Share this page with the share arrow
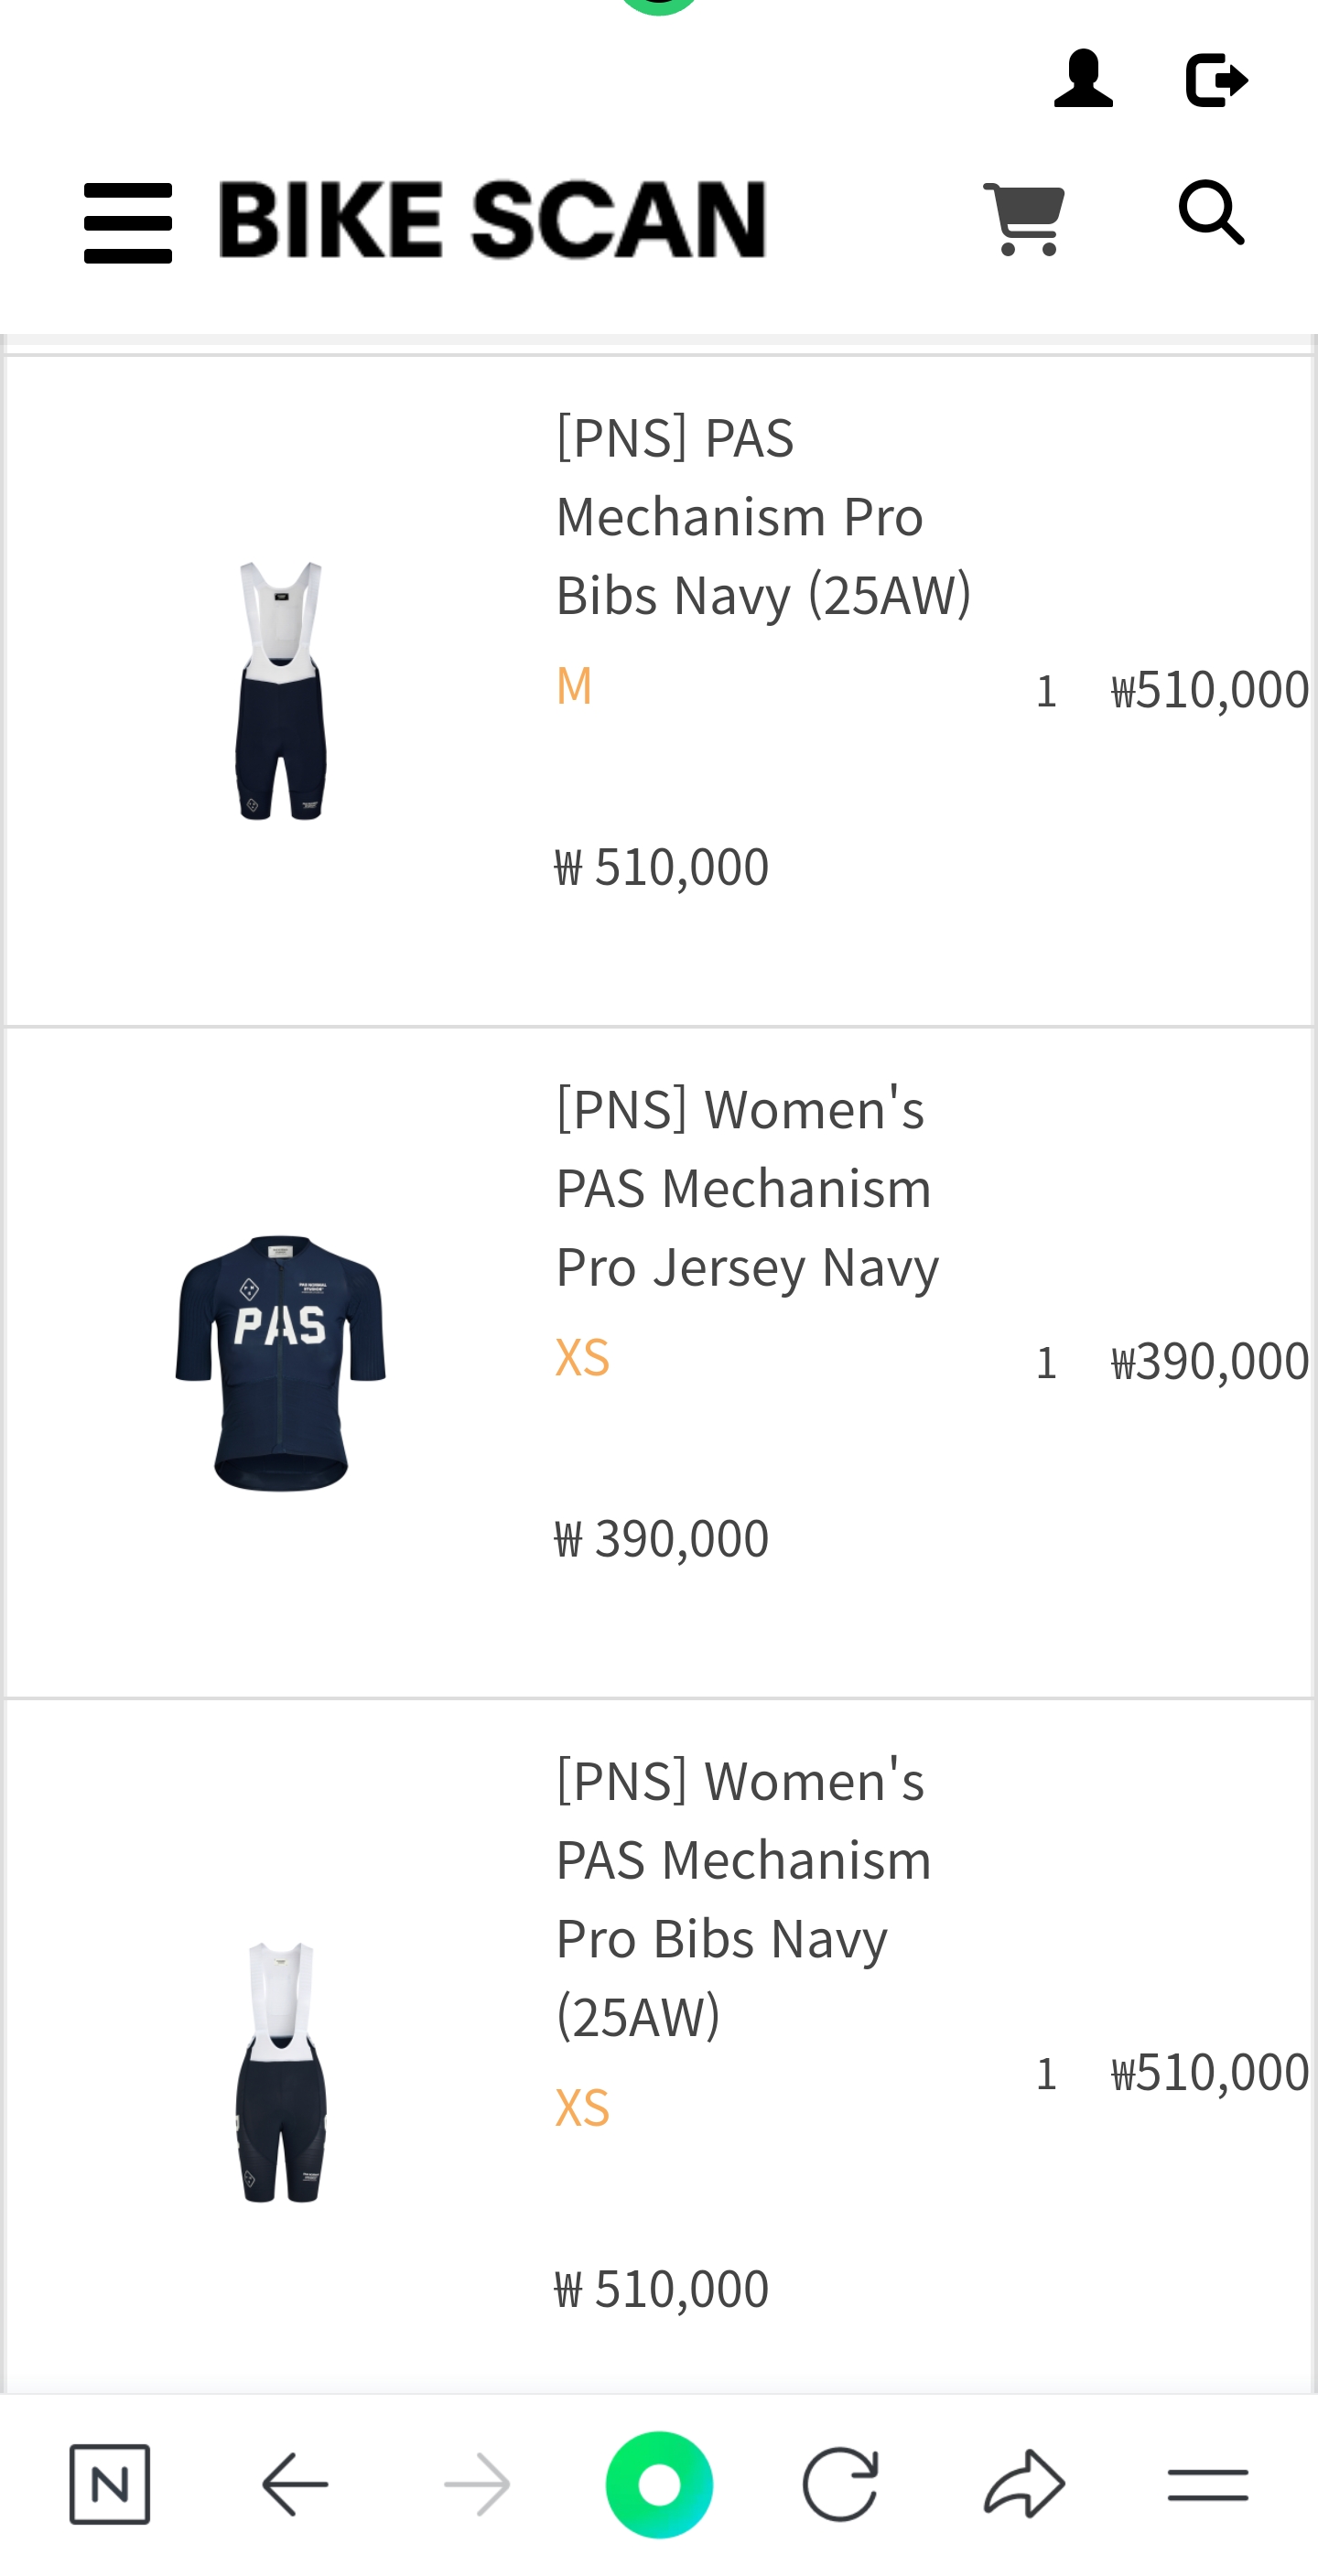 (x=1024, y=2484)
